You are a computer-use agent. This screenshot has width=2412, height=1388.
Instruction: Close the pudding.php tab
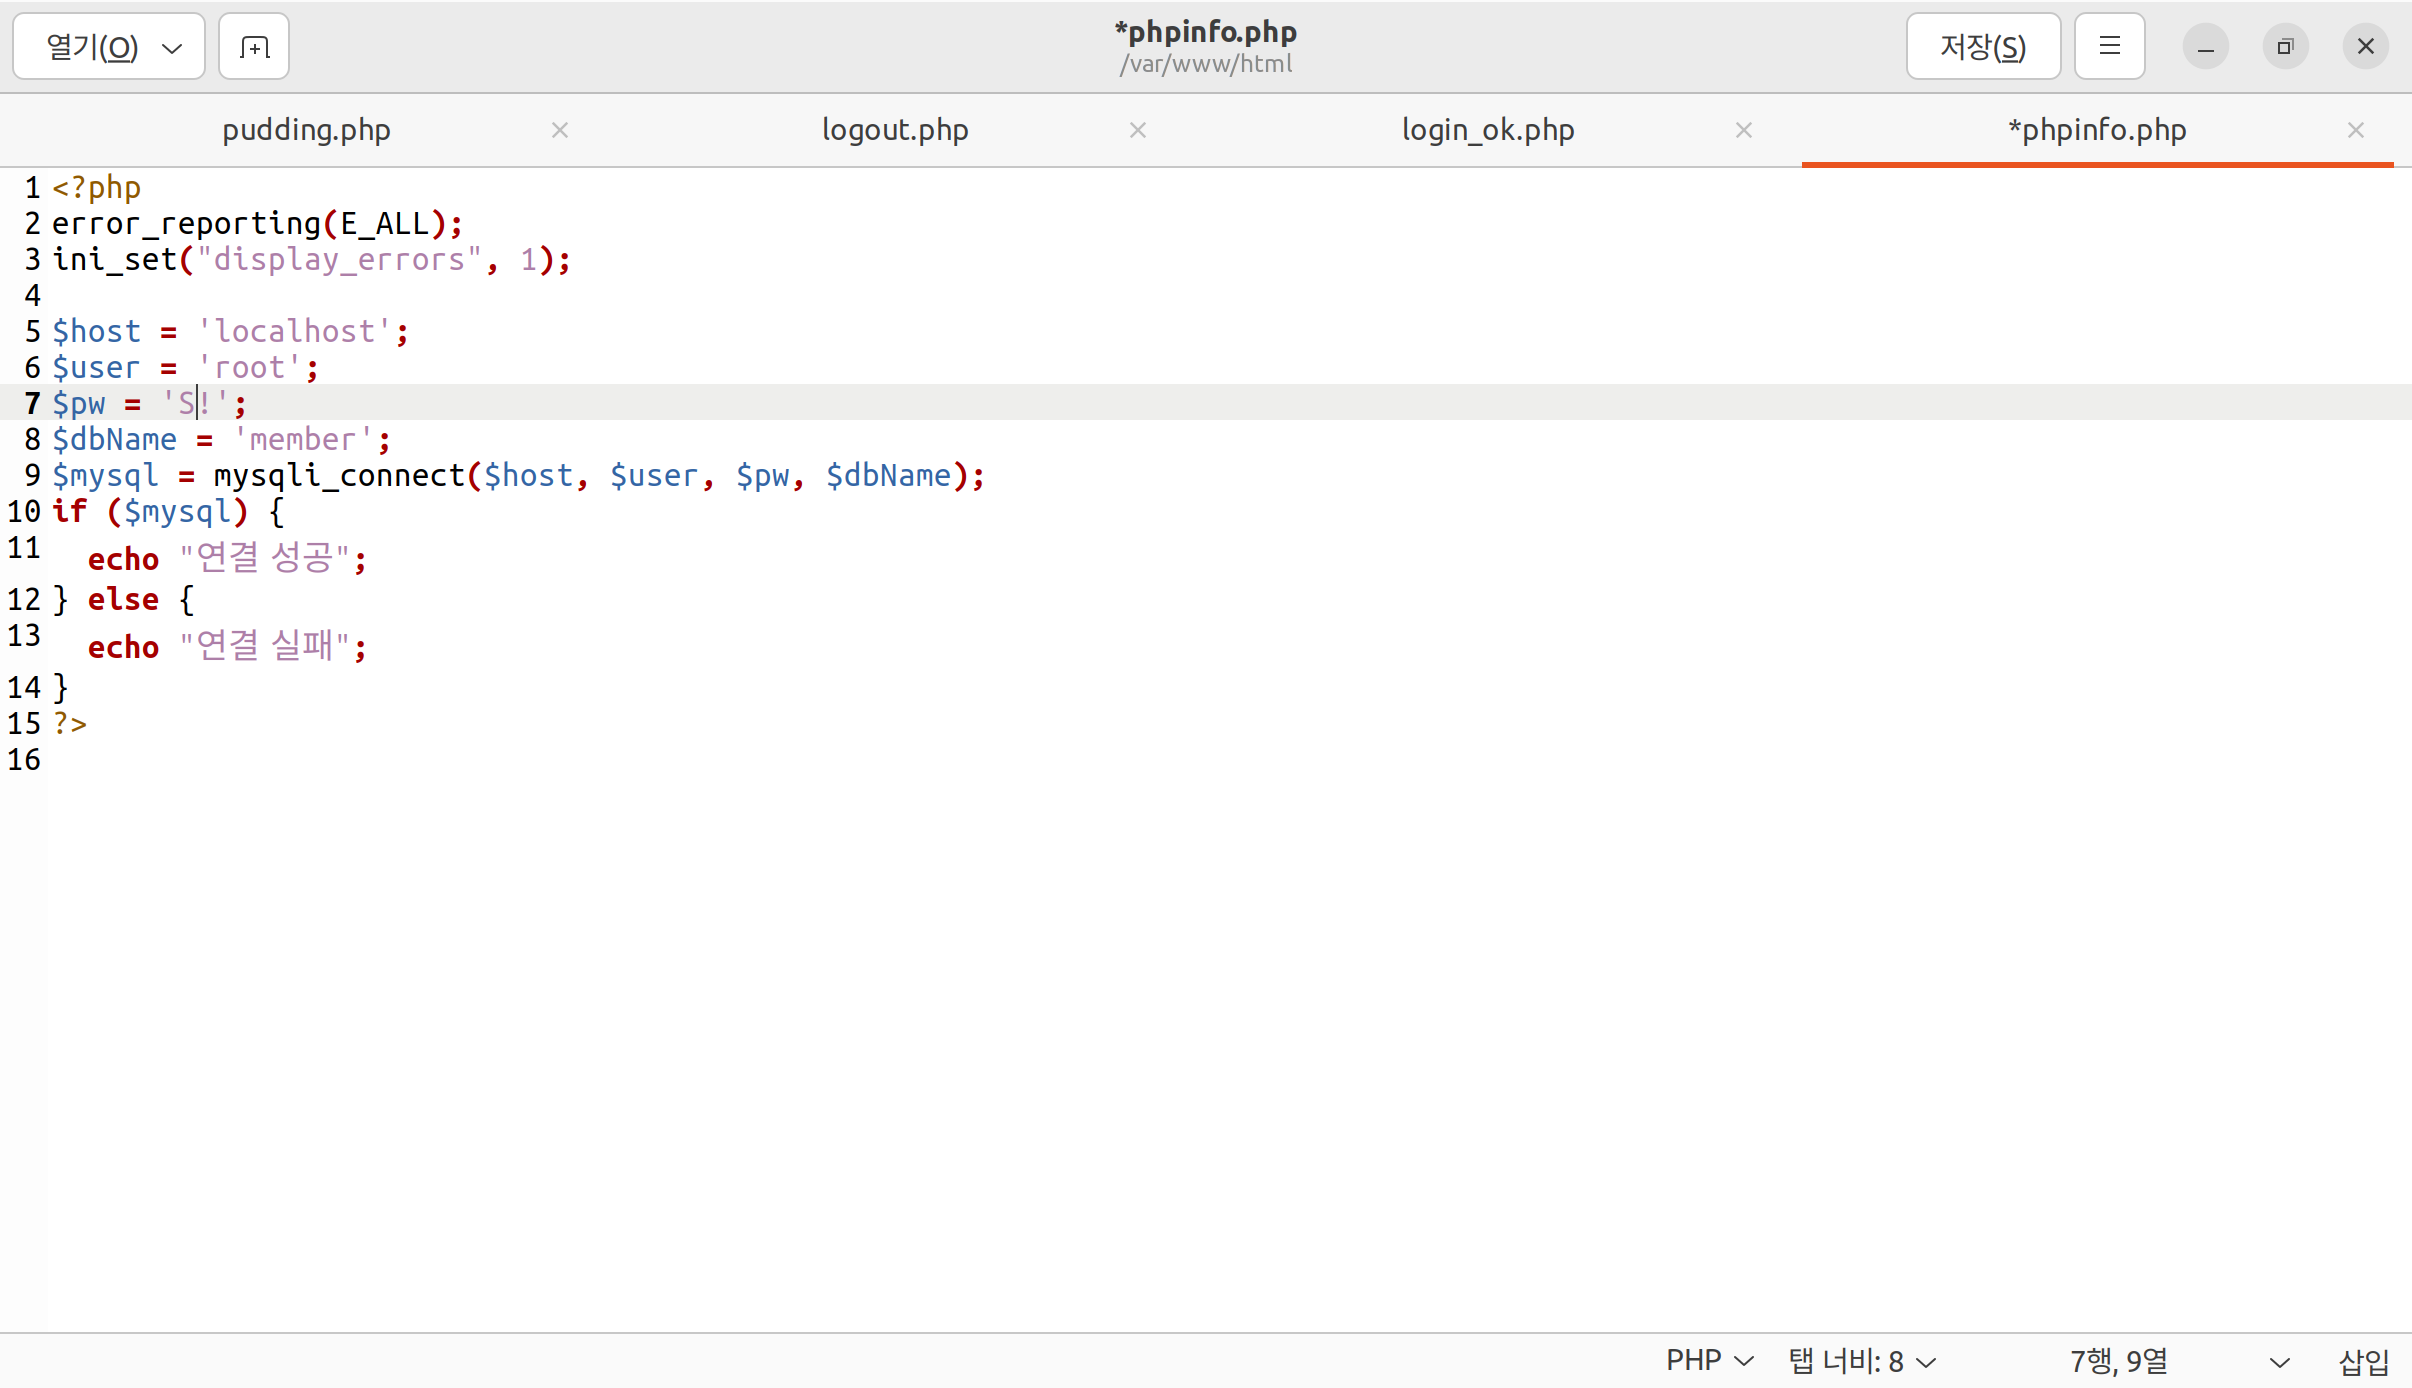click(560, 130)
